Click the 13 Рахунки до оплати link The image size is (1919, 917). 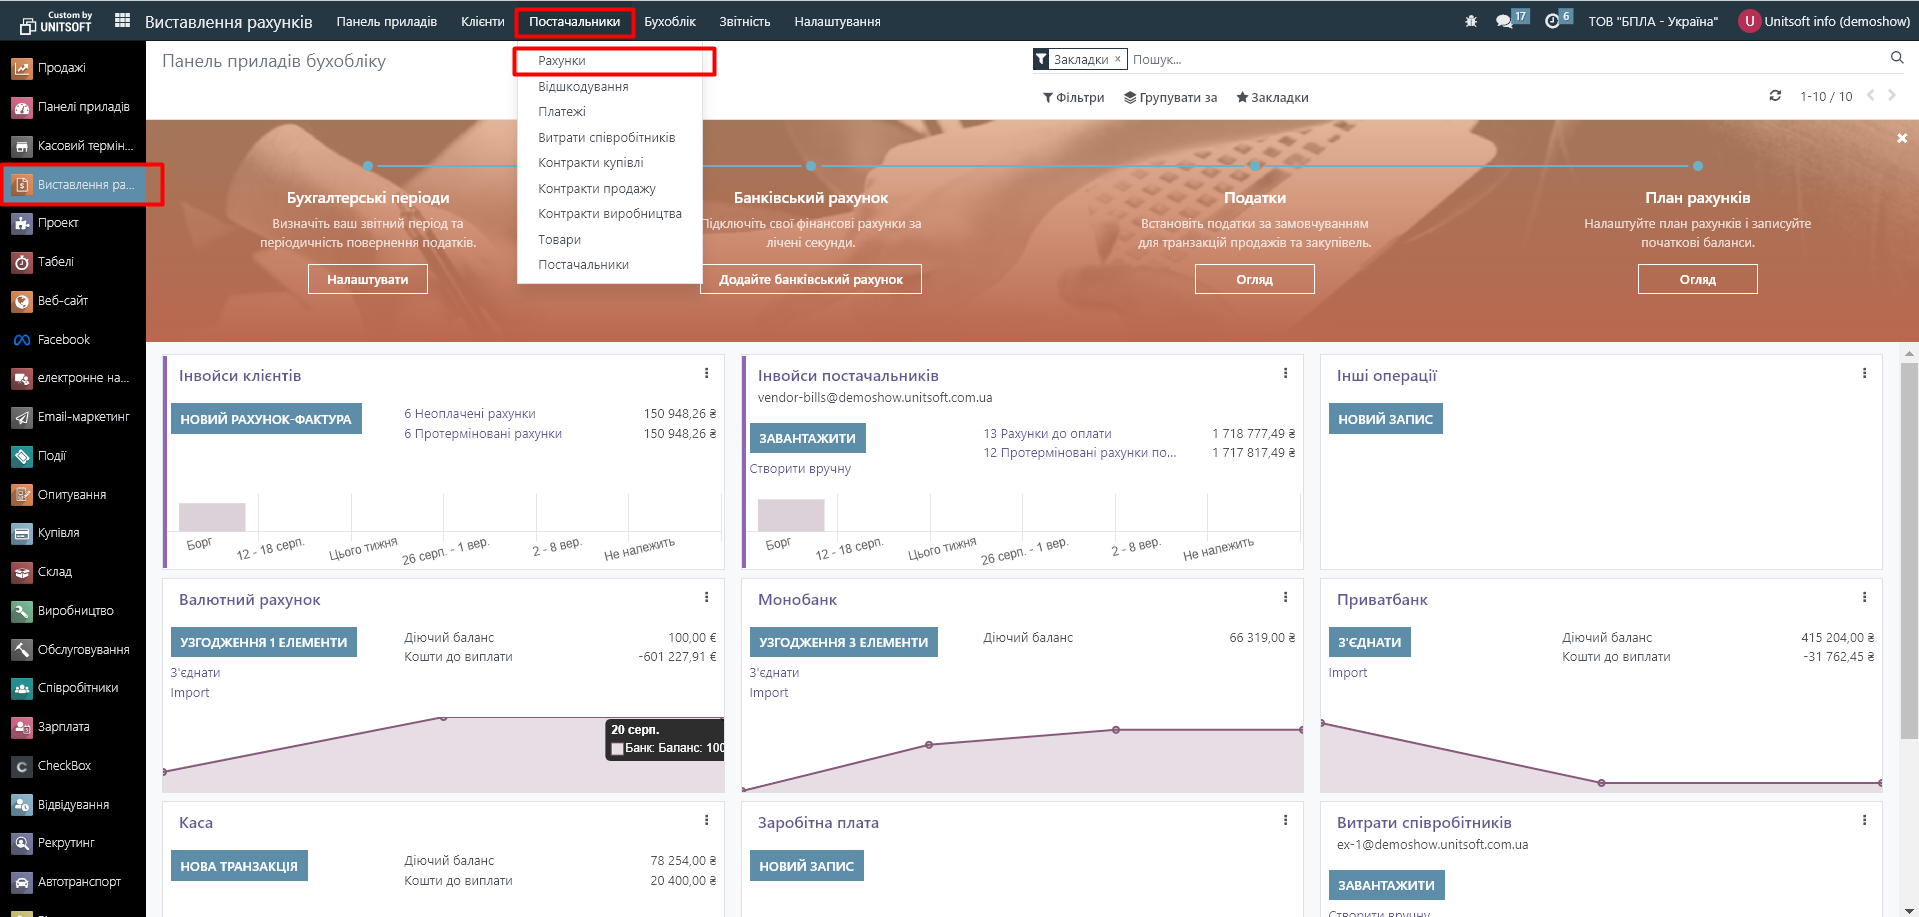click(x=1047, y=434)
